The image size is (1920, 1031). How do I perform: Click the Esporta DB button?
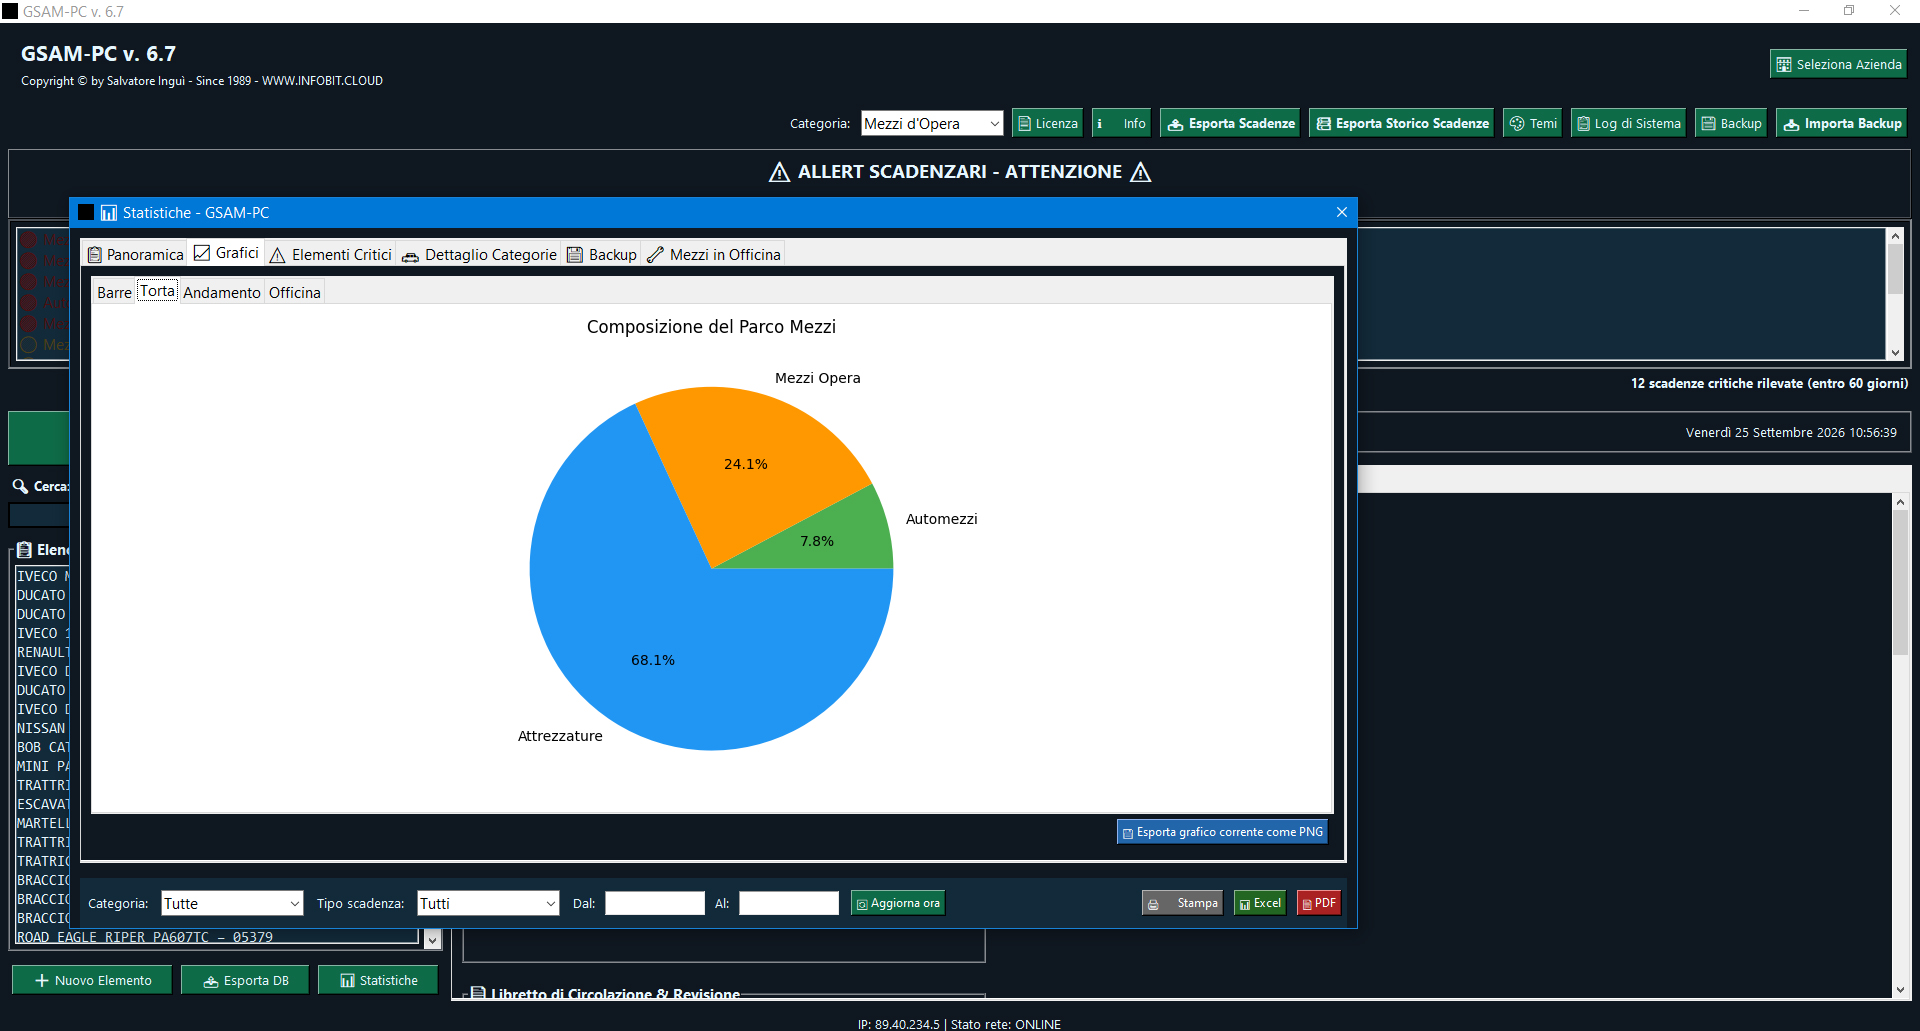(x=246, y=980)
